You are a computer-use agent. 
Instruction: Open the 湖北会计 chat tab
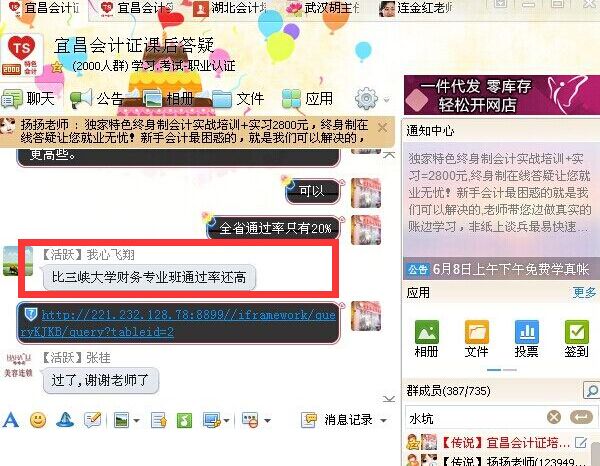231,8
